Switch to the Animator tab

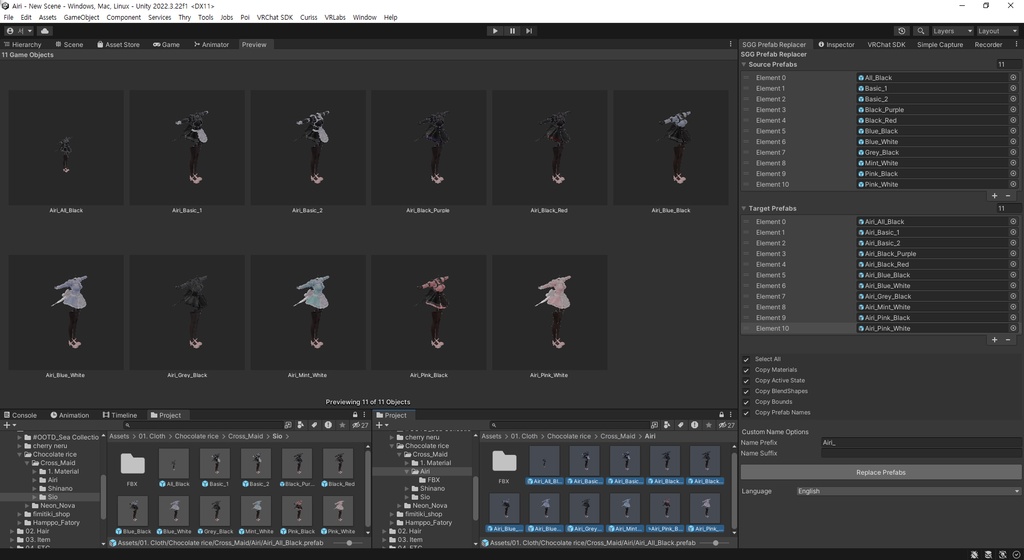(x=211, y=44)
